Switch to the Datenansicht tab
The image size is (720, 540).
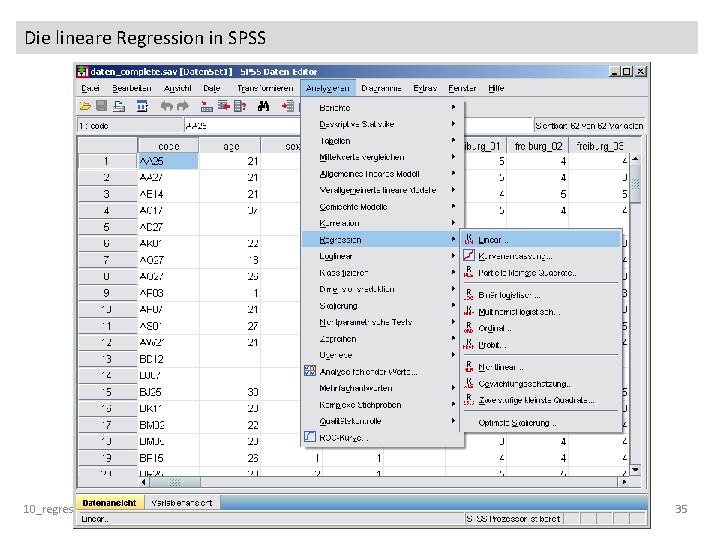(109, 503)
